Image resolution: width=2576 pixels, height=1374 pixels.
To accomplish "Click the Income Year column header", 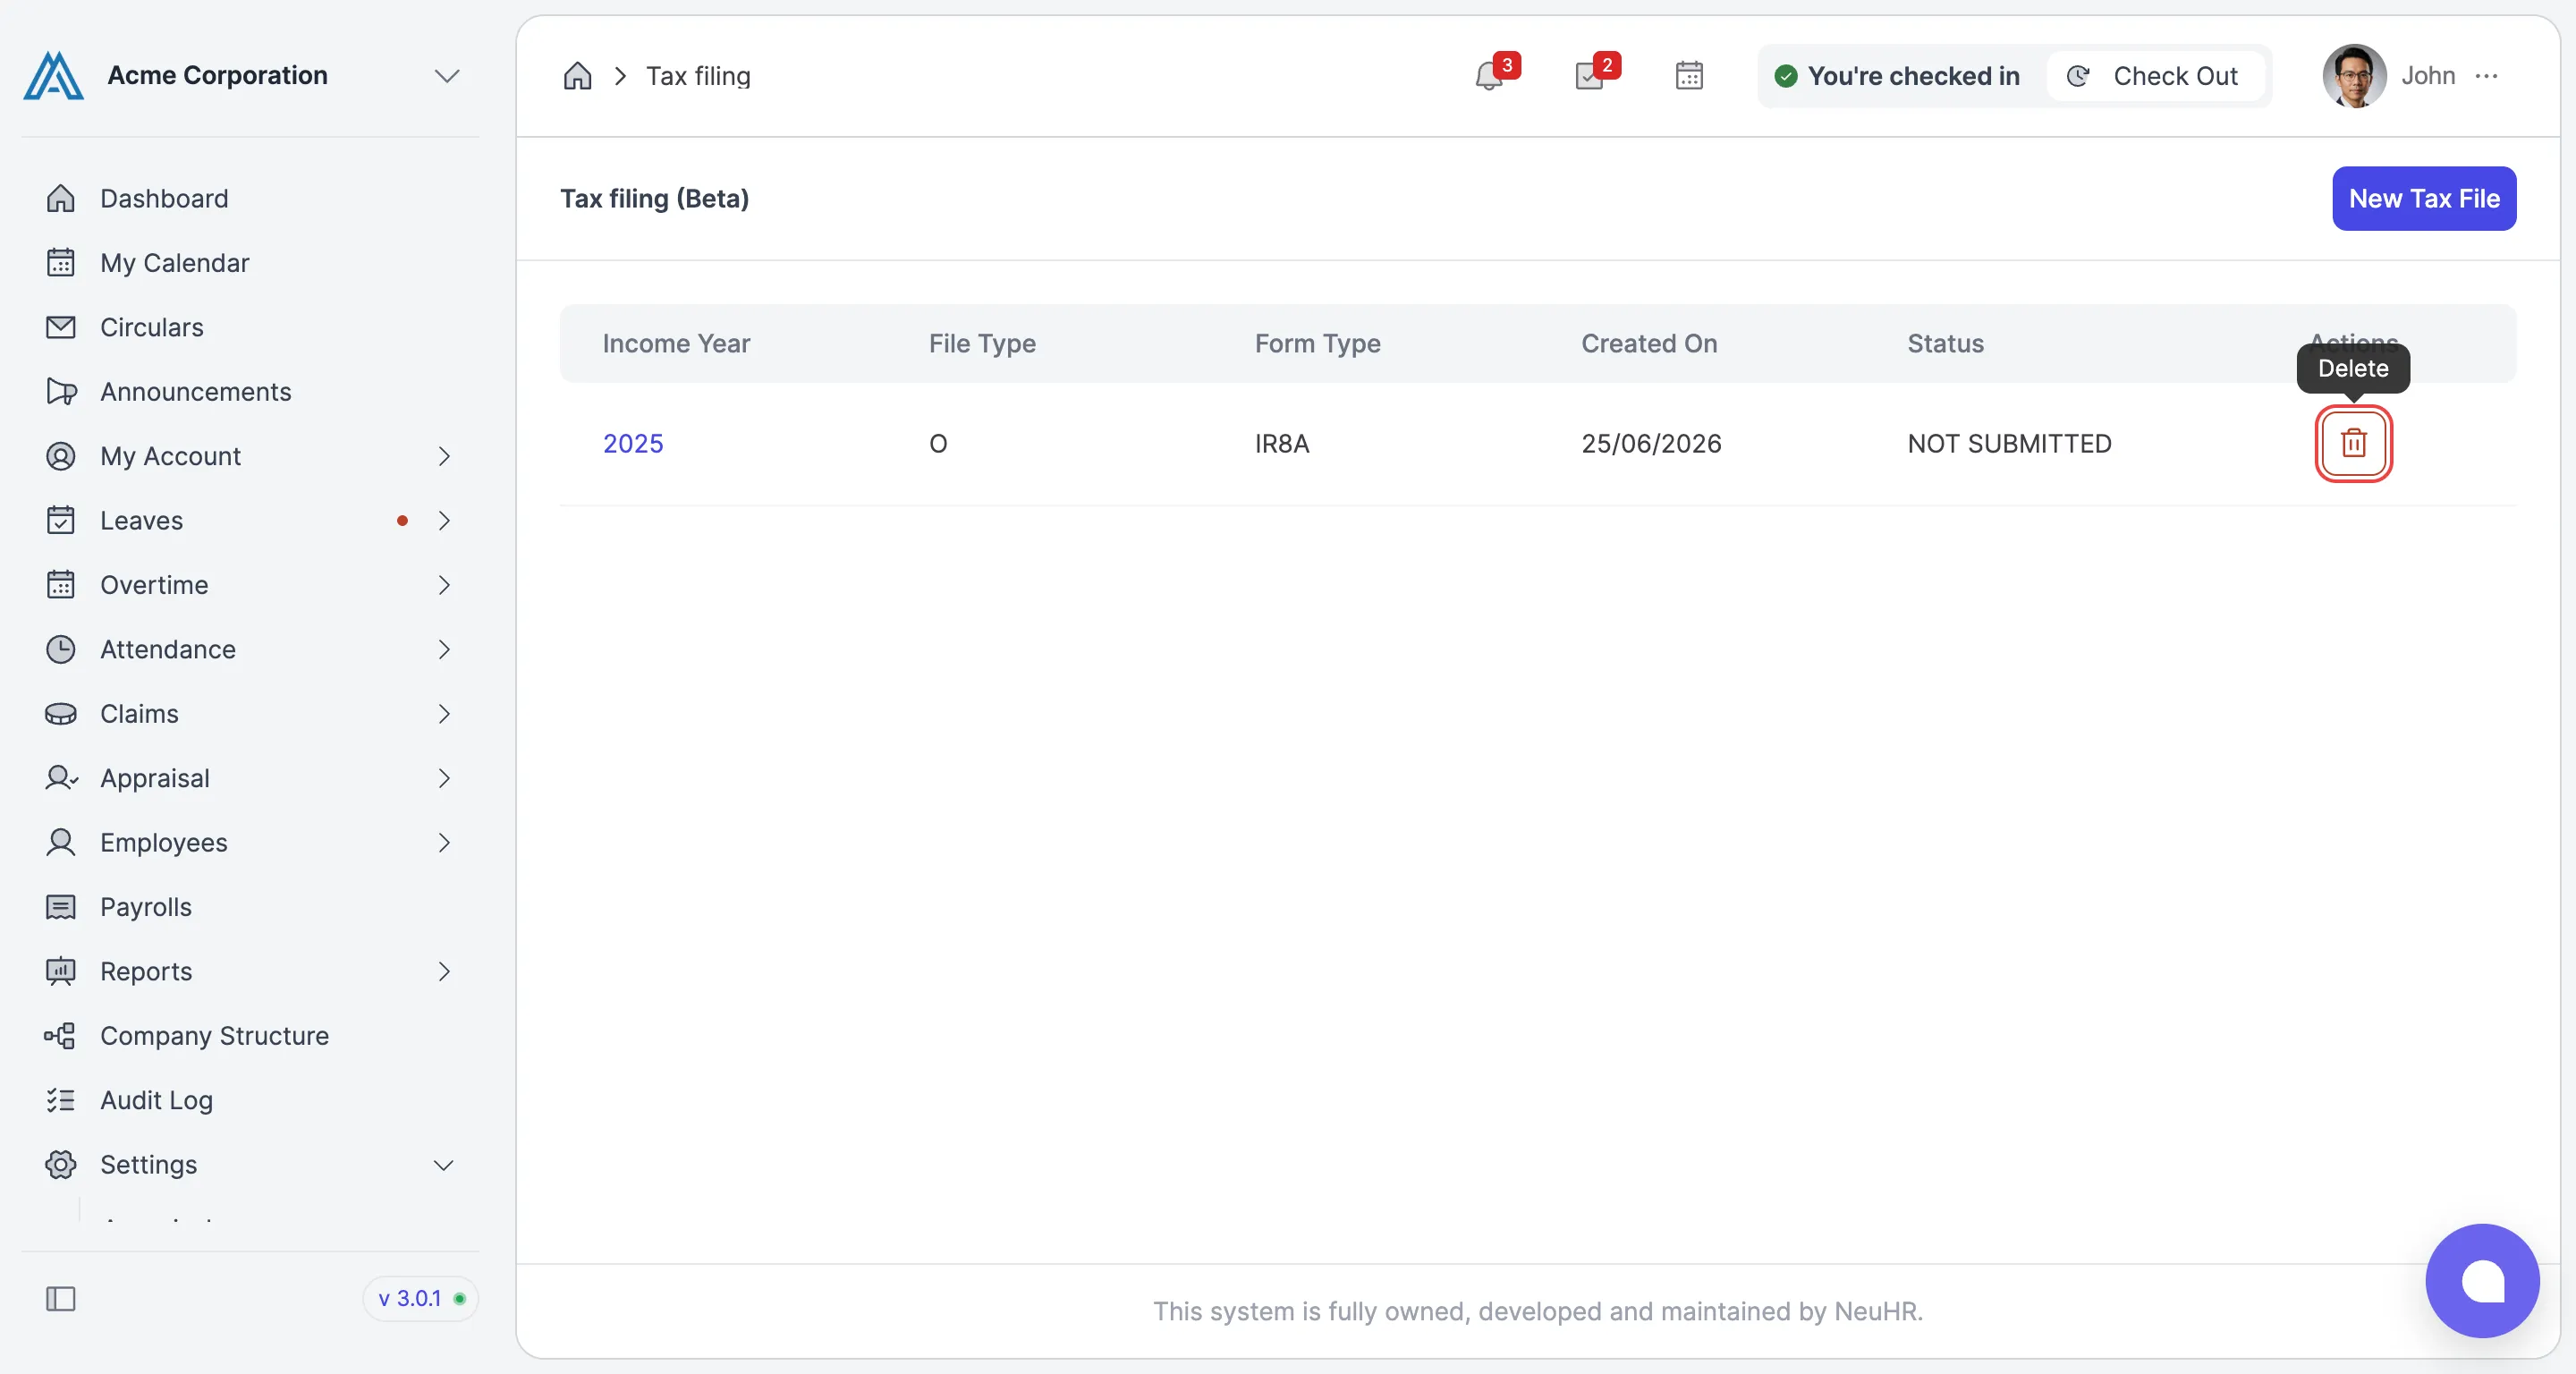I will 676,343.
